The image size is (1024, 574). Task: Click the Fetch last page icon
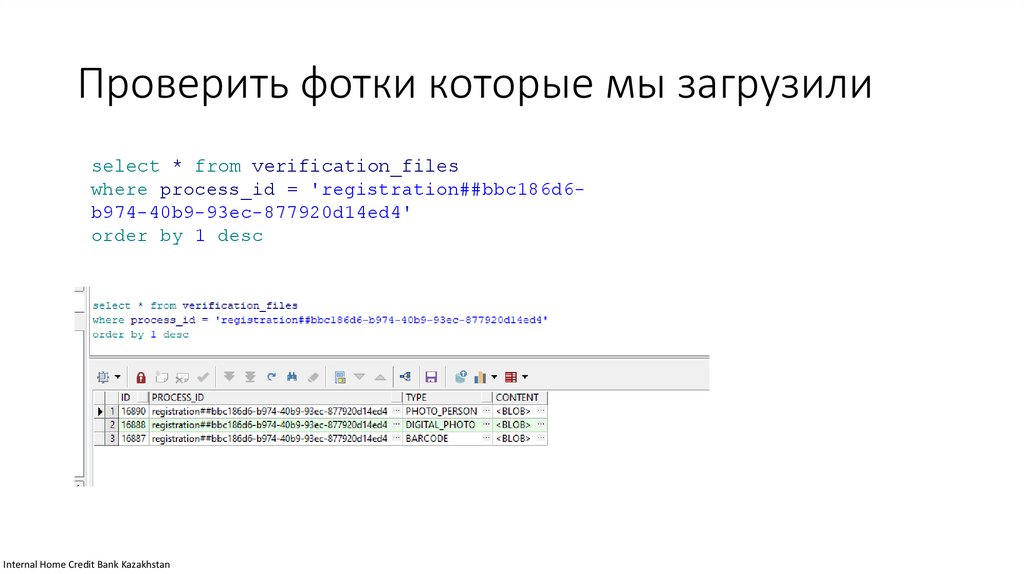250,377
